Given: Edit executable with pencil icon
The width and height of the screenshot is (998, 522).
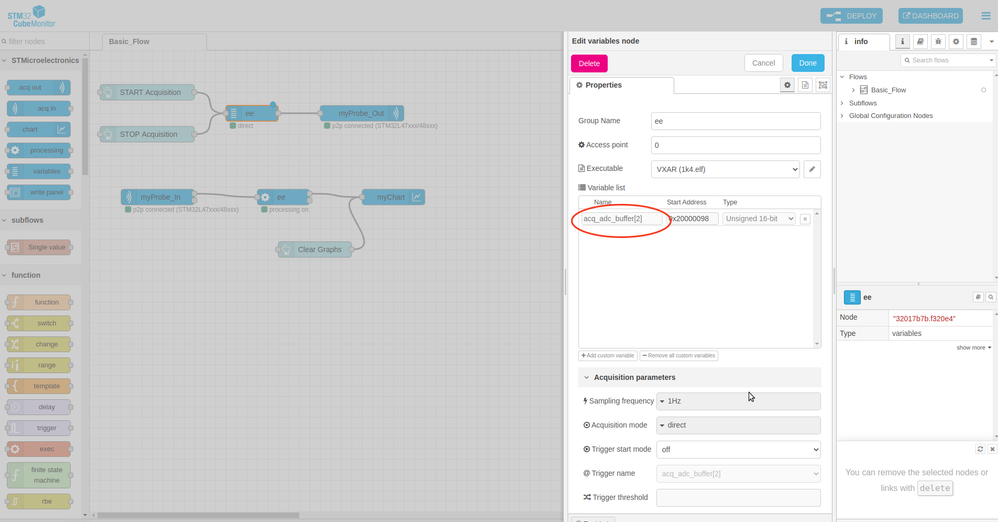Looking at the screenshot, I should [812, 169].
